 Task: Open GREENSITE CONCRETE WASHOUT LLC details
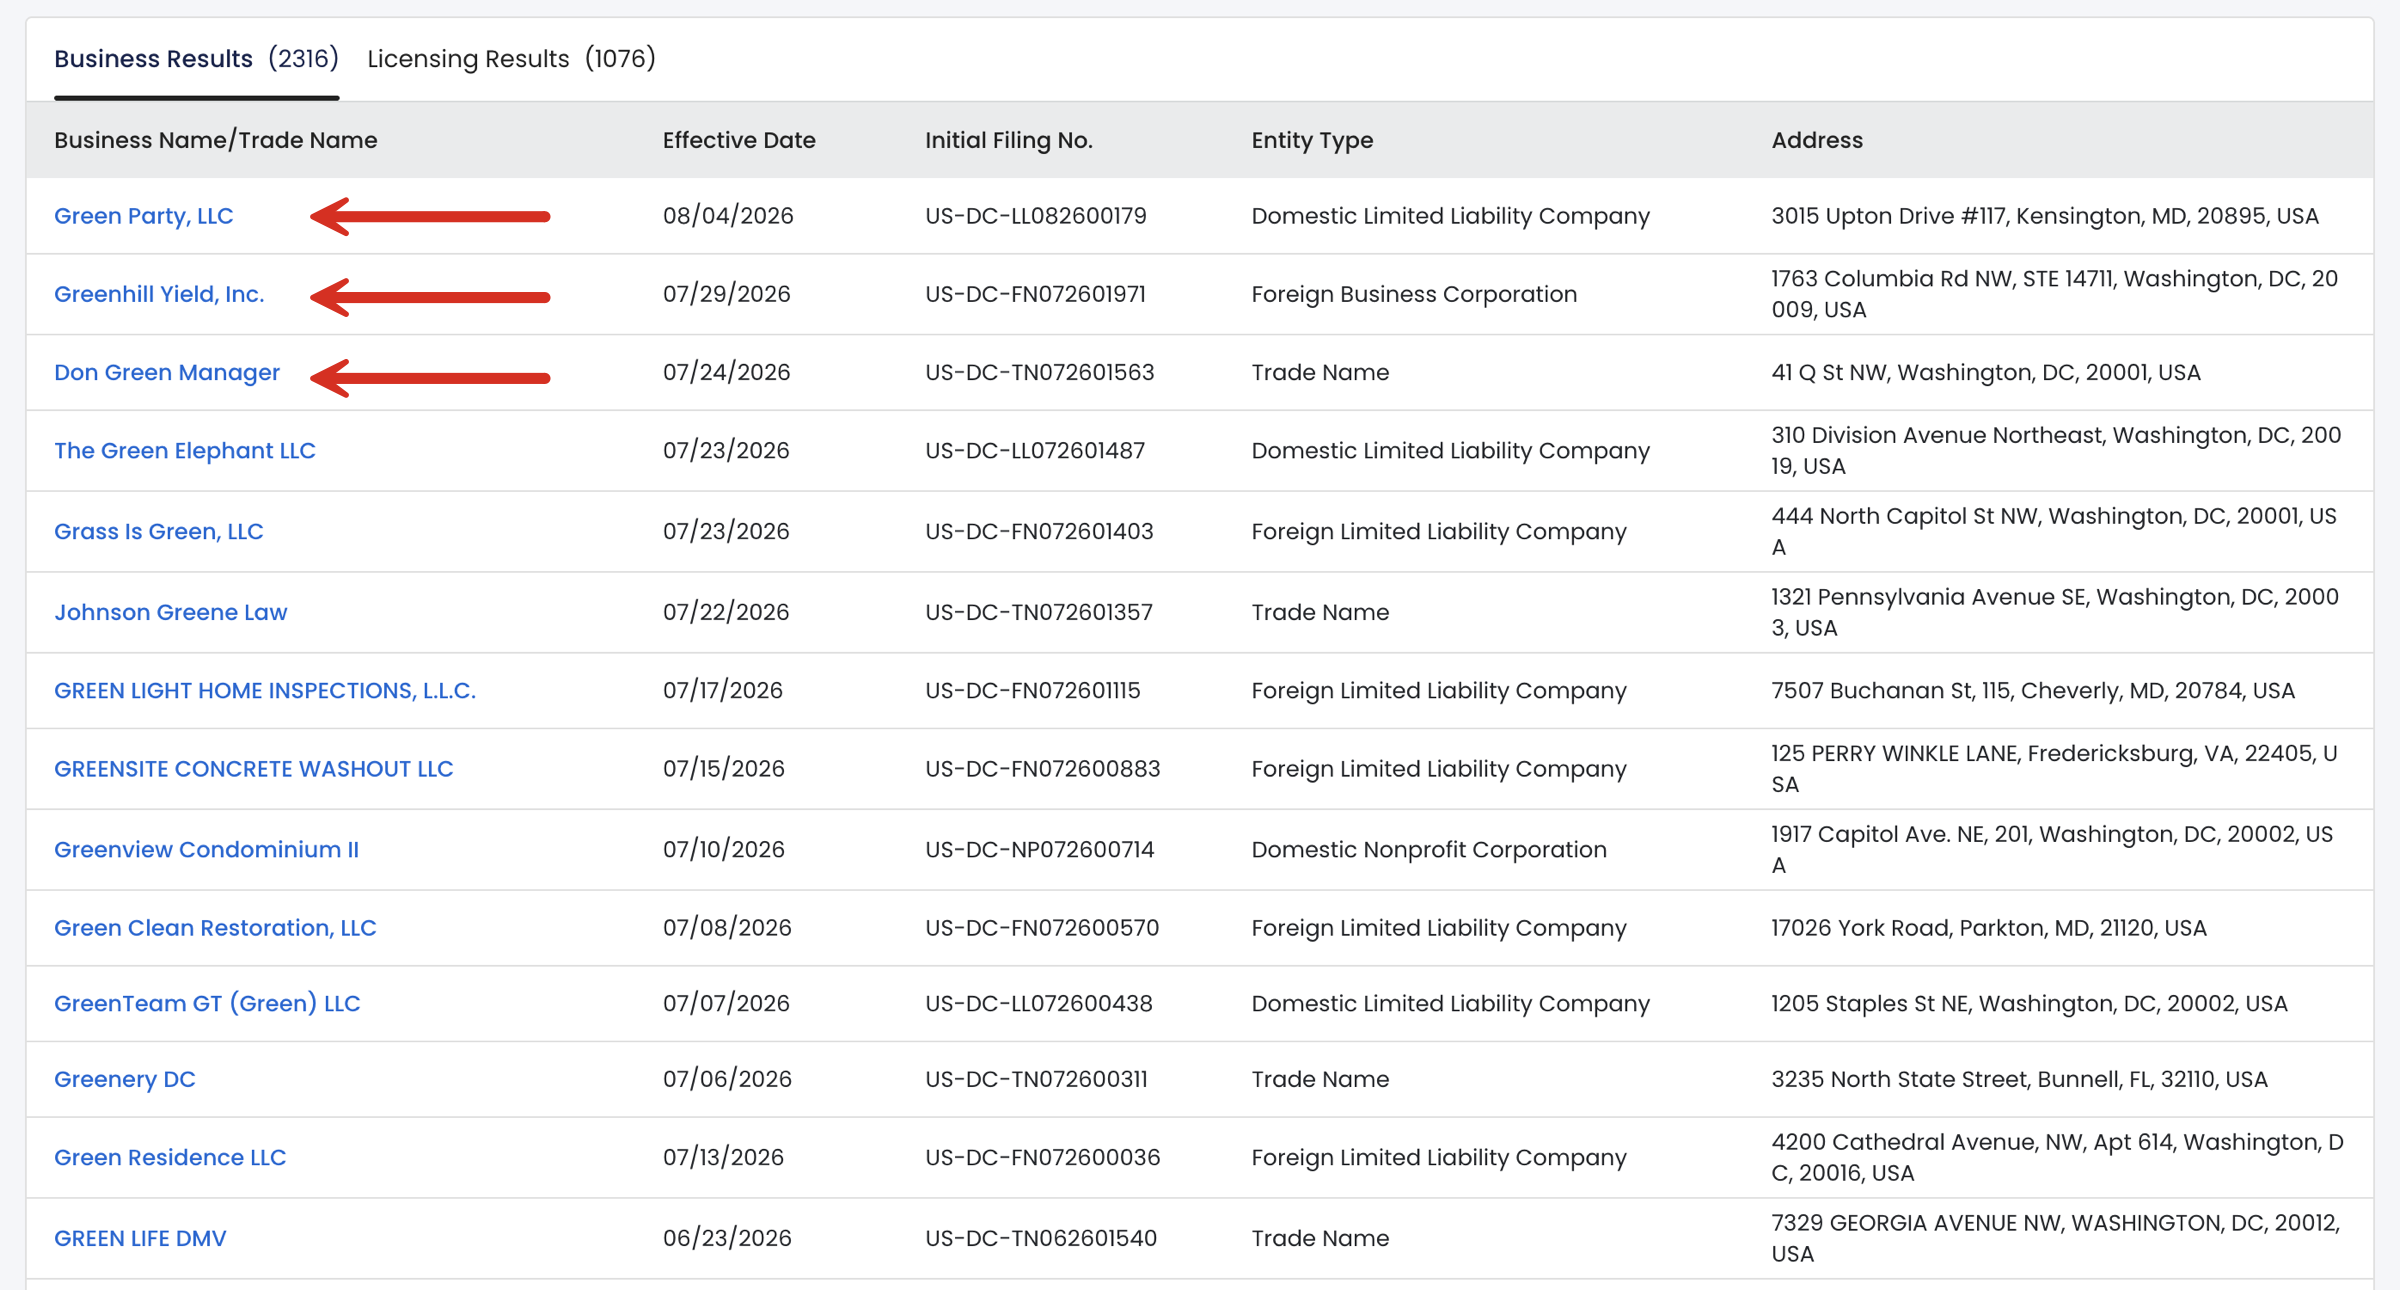click(254, 769)
